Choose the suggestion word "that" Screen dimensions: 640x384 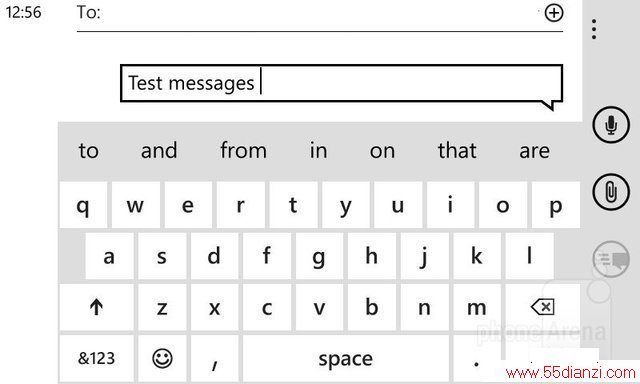457,151
